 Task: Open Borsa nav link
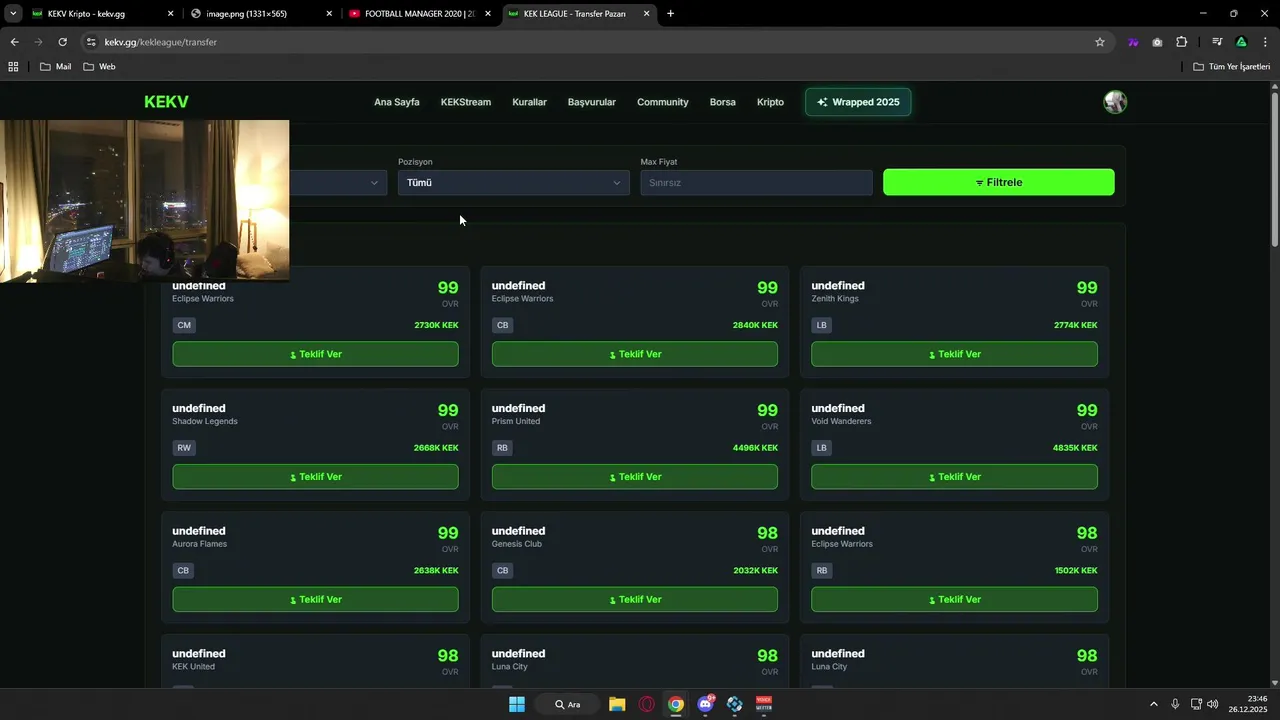pos(723,102)
